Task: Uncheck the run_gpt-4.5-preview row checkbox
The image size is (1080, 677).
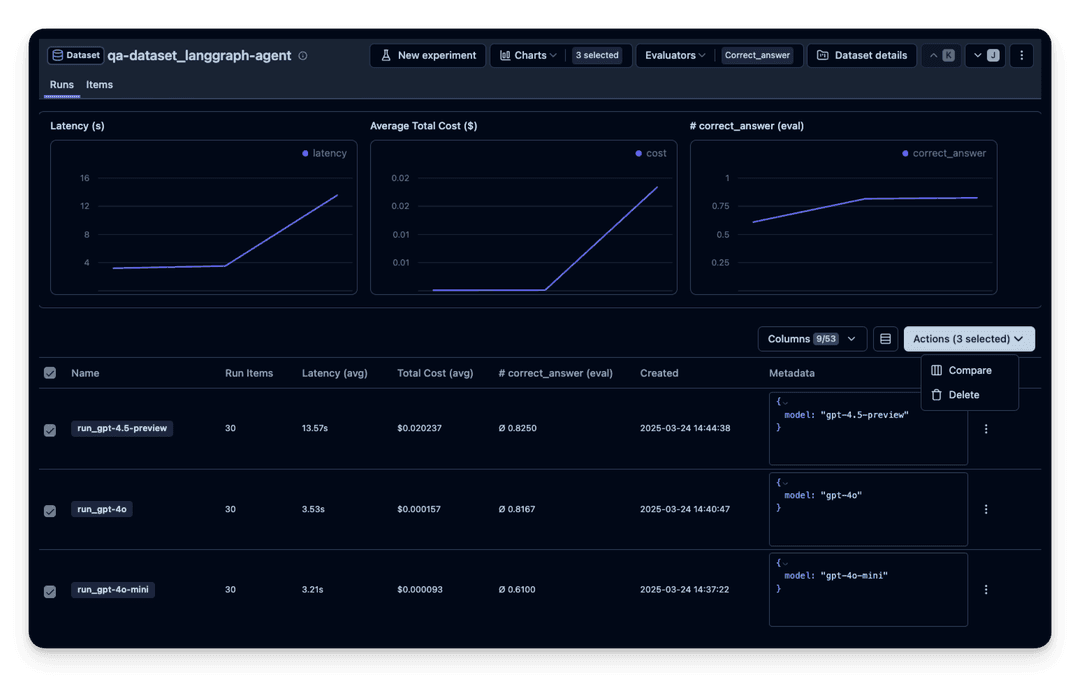Action: click(50, 430)
